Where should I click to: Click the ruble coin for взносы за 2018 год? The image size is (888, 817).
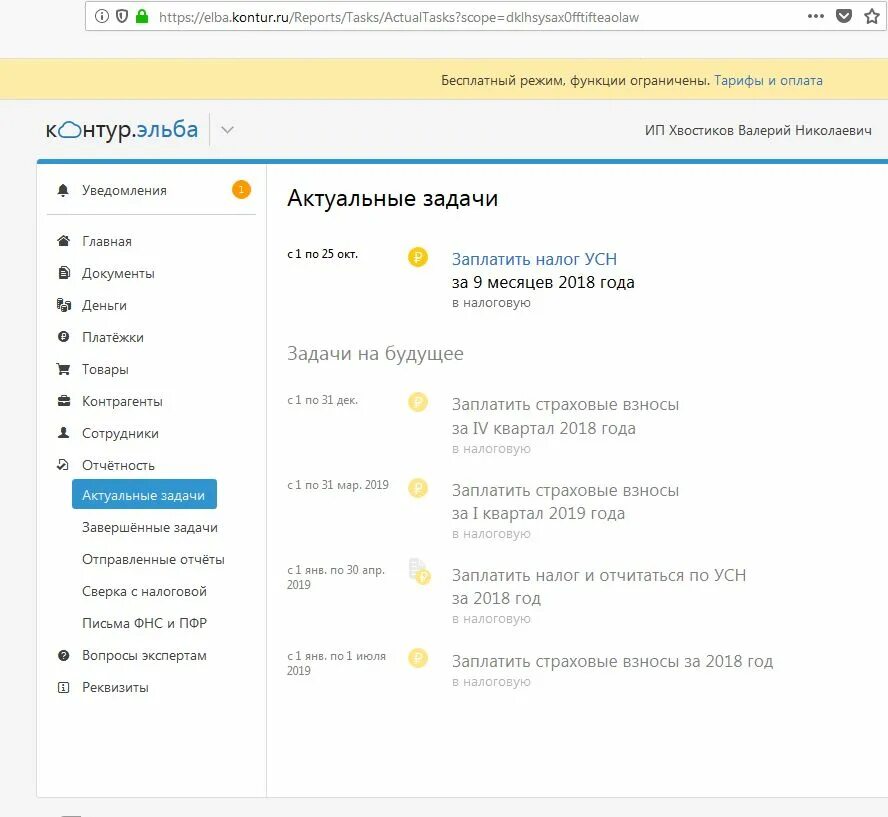pyautogui.click(x=418, y=658)
